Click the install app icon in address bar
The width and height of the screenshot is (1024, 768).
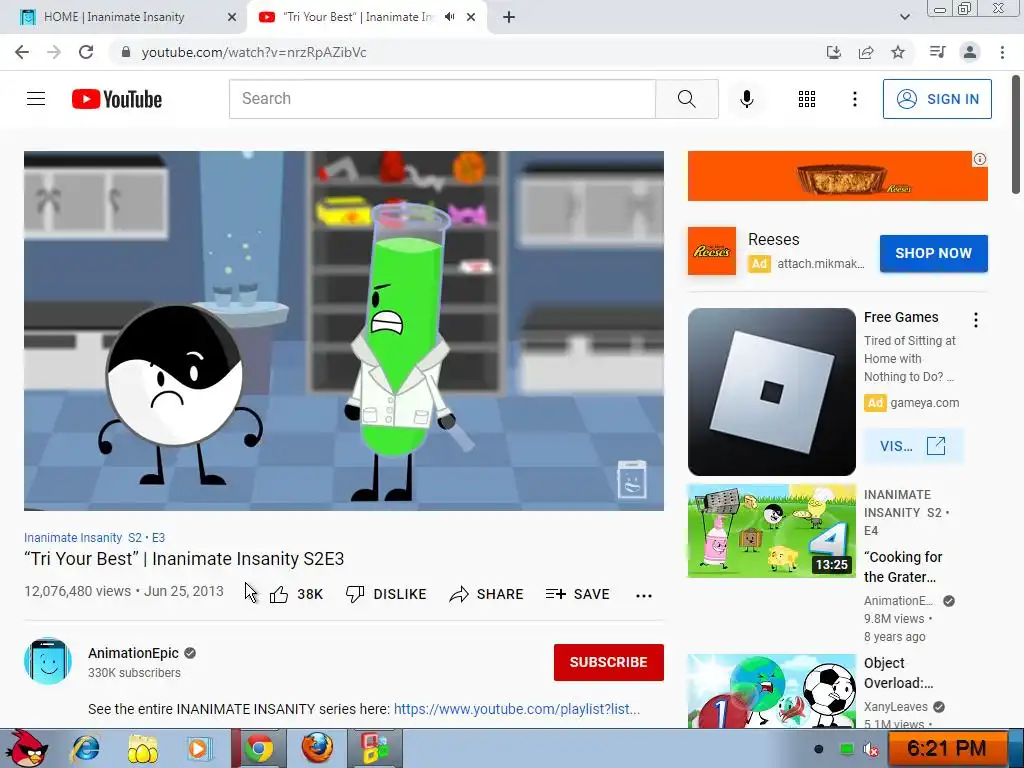click(834, 52)
